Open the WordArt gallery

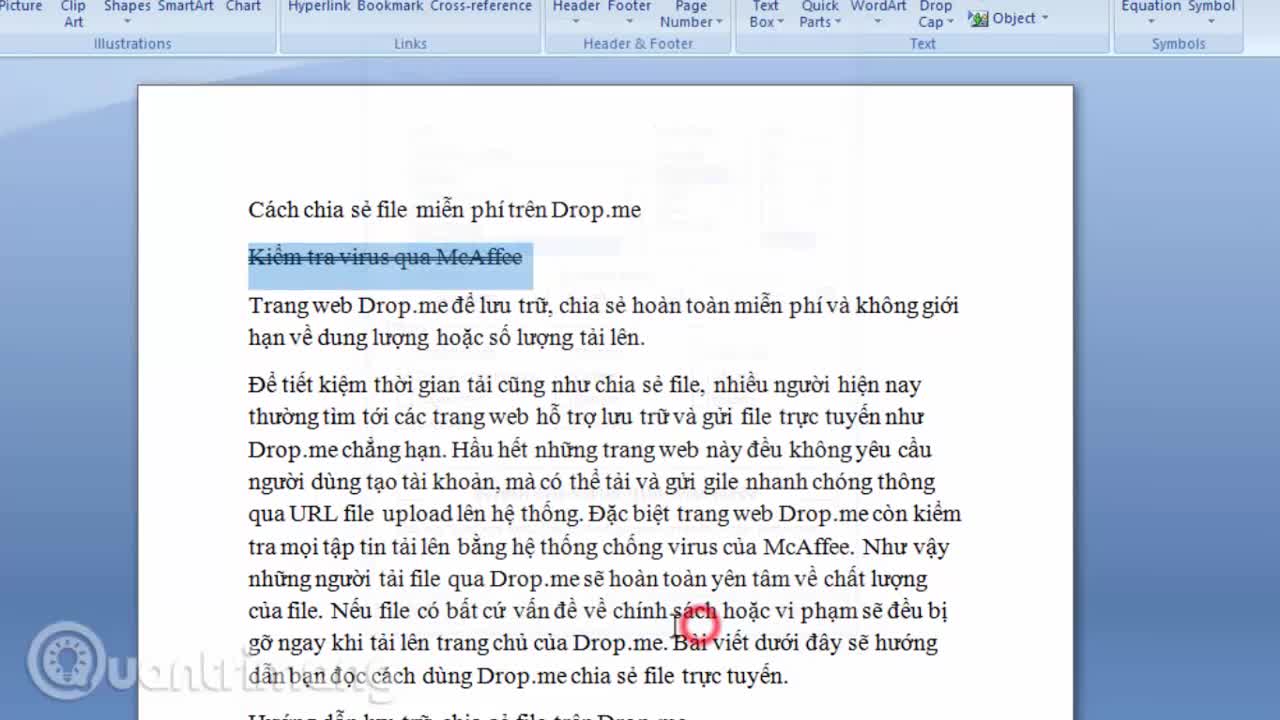coord(878,12)
